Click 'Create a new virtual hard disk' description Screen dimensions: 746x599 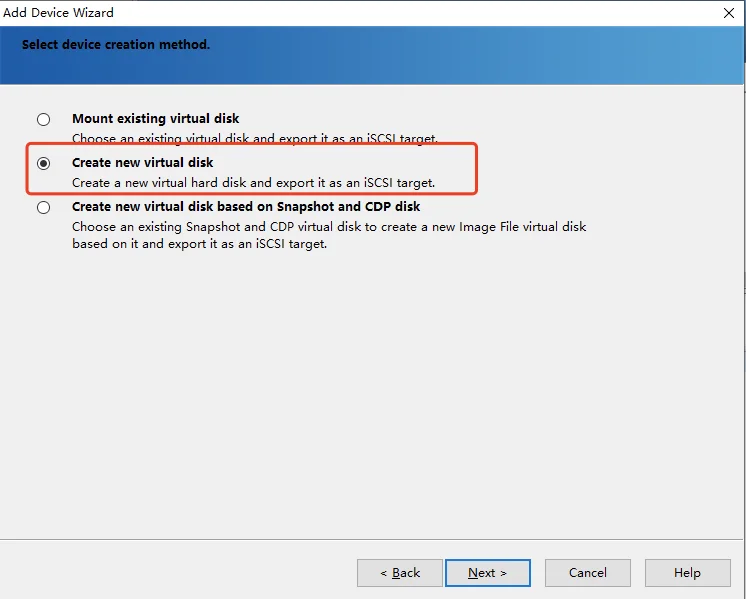pyautogui.click(x=158, y=183)
